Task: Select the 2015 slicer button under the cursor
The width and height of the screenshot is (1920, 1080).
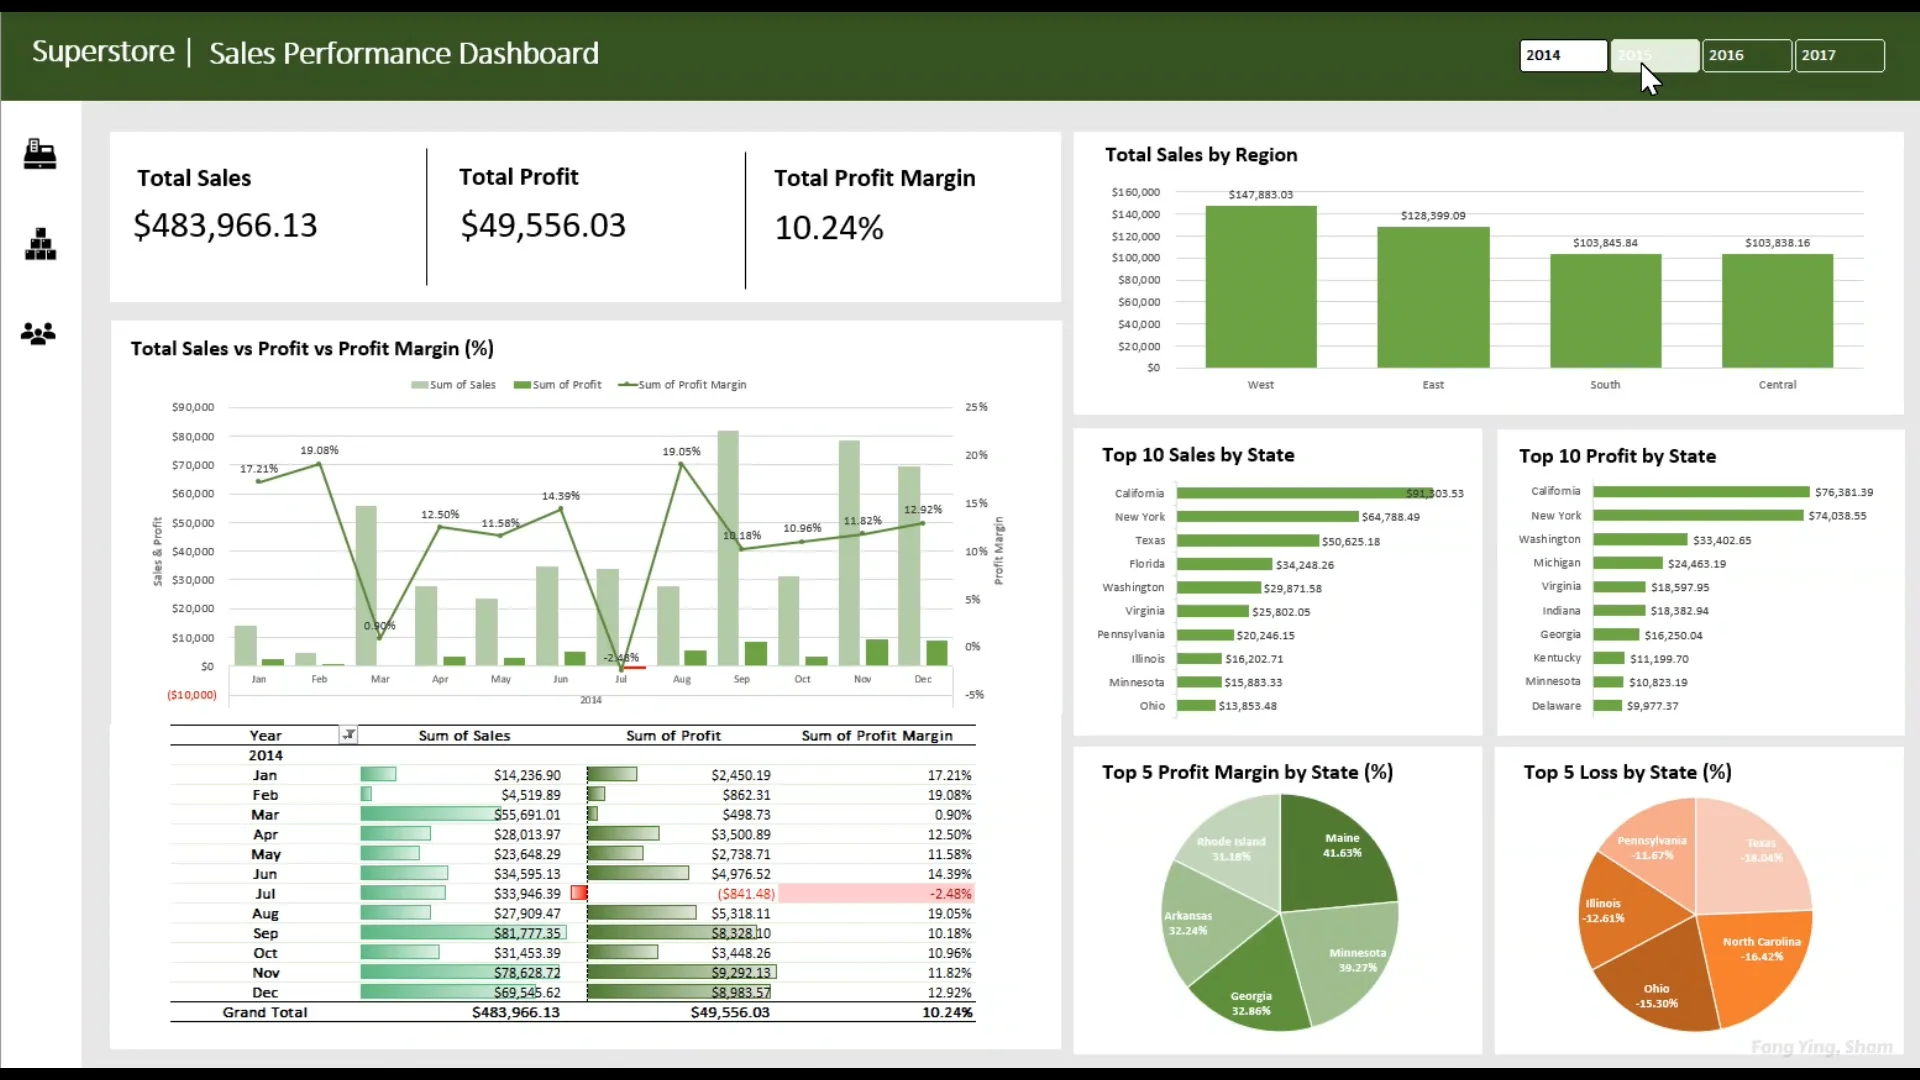Action: [1654, 55]
